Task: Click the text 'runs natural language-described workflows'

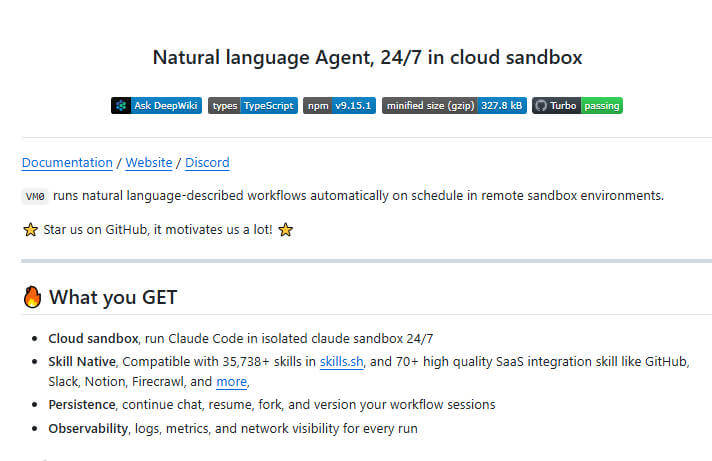Action: pos(180,196)
